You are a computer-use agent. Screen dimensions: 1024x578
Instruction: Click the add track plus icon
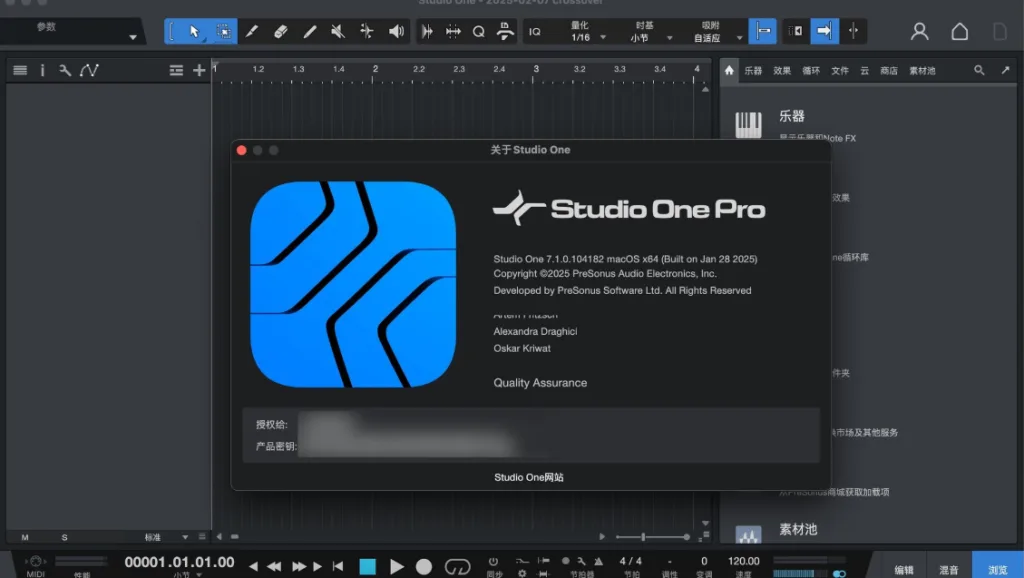[199, 70]
